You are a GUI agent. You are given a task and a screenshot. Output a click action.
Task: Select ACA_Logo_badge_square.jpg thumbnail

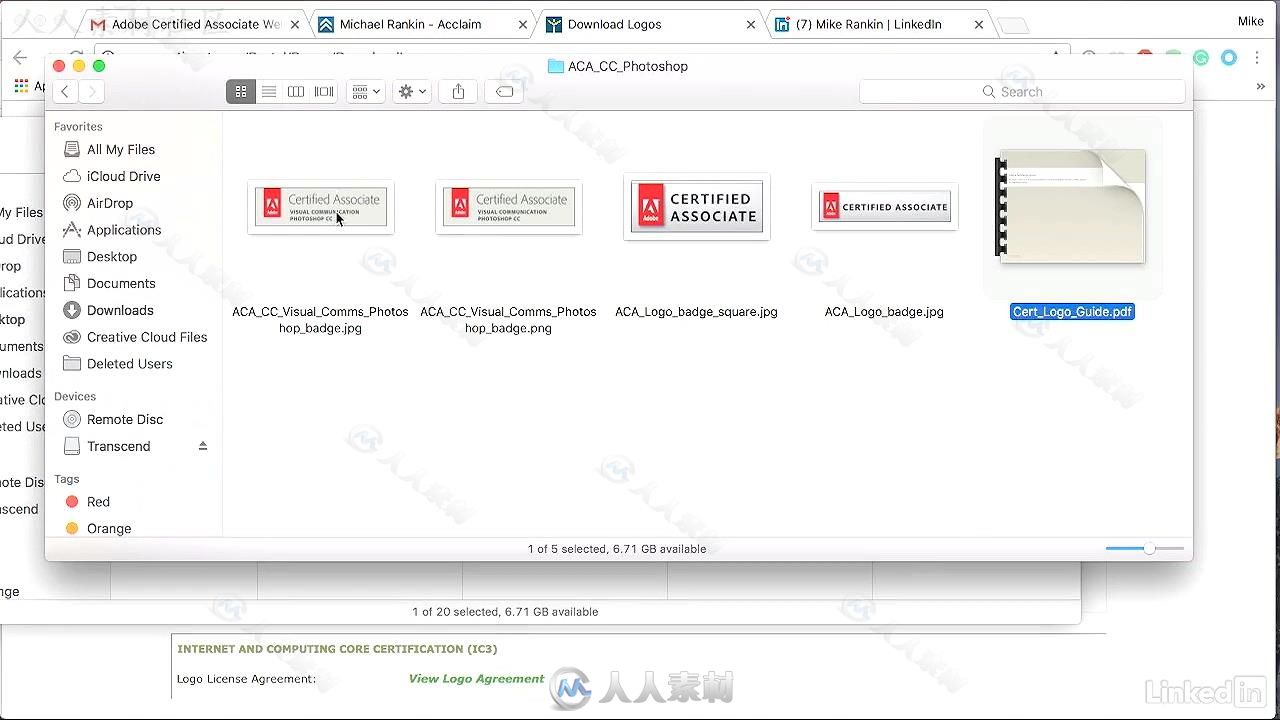[x=696, y=207]
